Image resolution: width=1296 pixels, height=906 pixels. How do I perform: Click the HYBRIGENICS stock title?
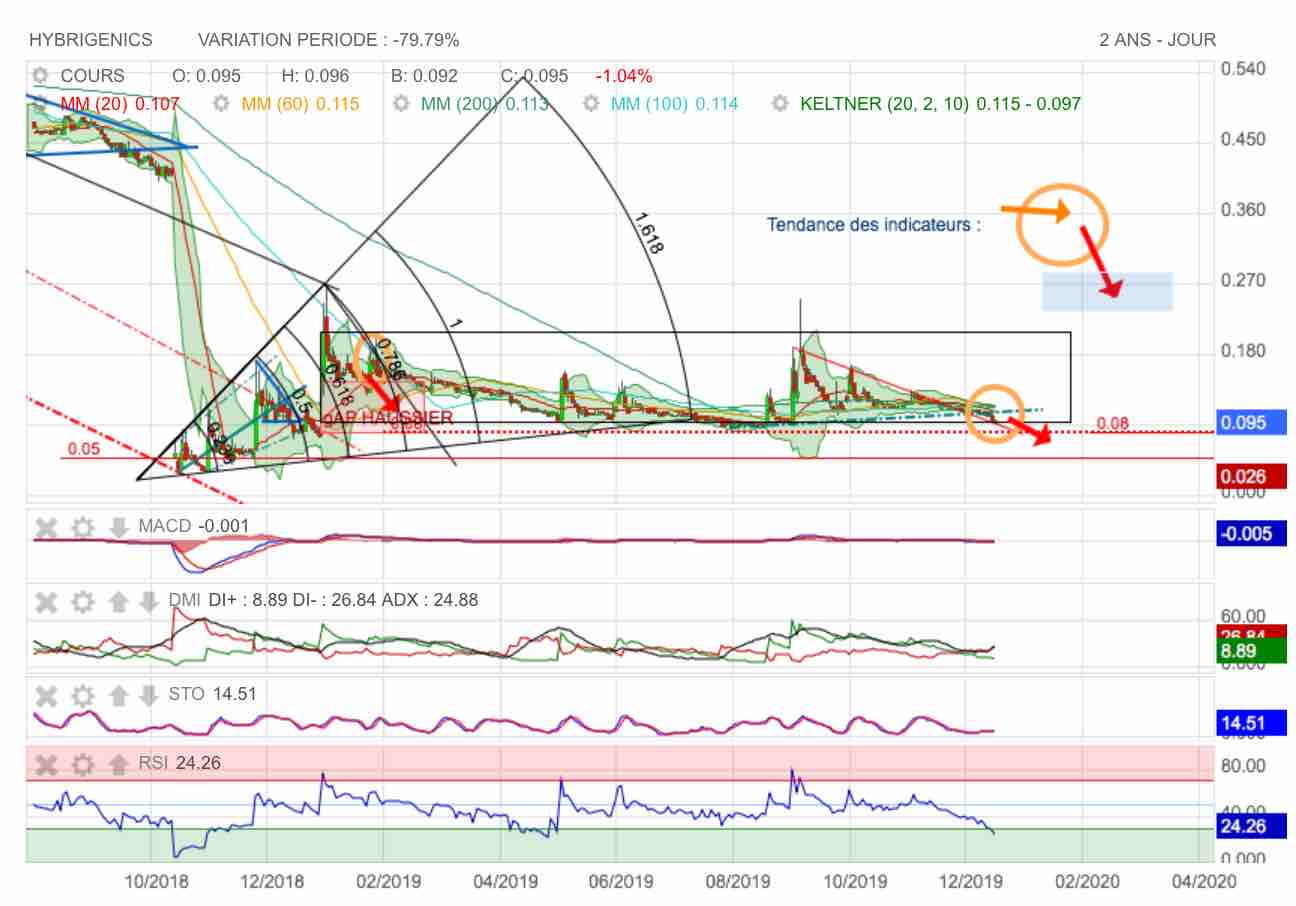click(91, 40)
